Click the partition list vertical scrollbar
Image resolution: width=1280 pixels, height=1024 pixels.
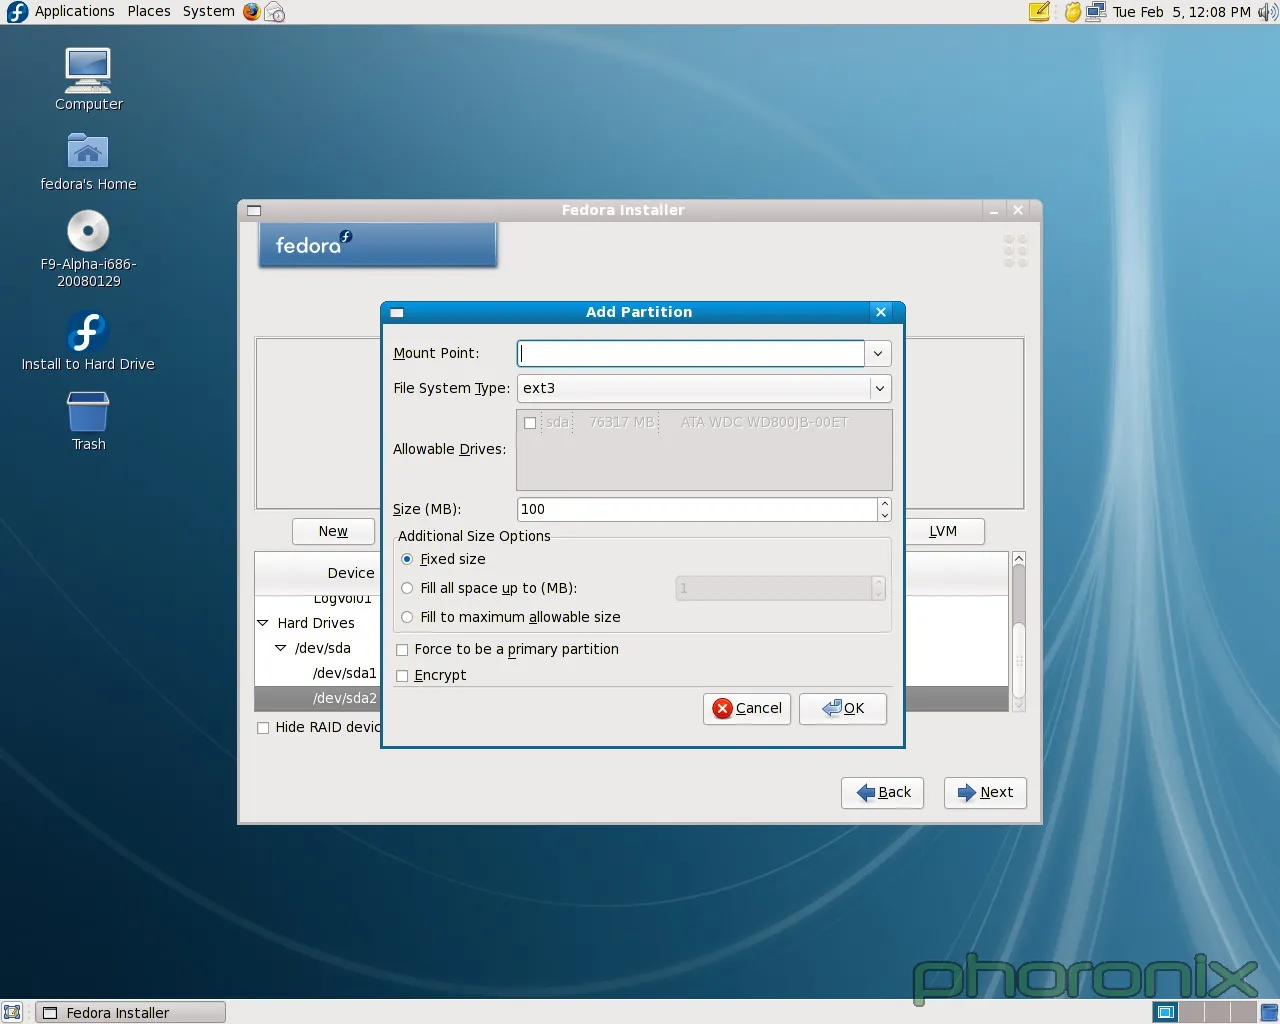coord(1019,632)
